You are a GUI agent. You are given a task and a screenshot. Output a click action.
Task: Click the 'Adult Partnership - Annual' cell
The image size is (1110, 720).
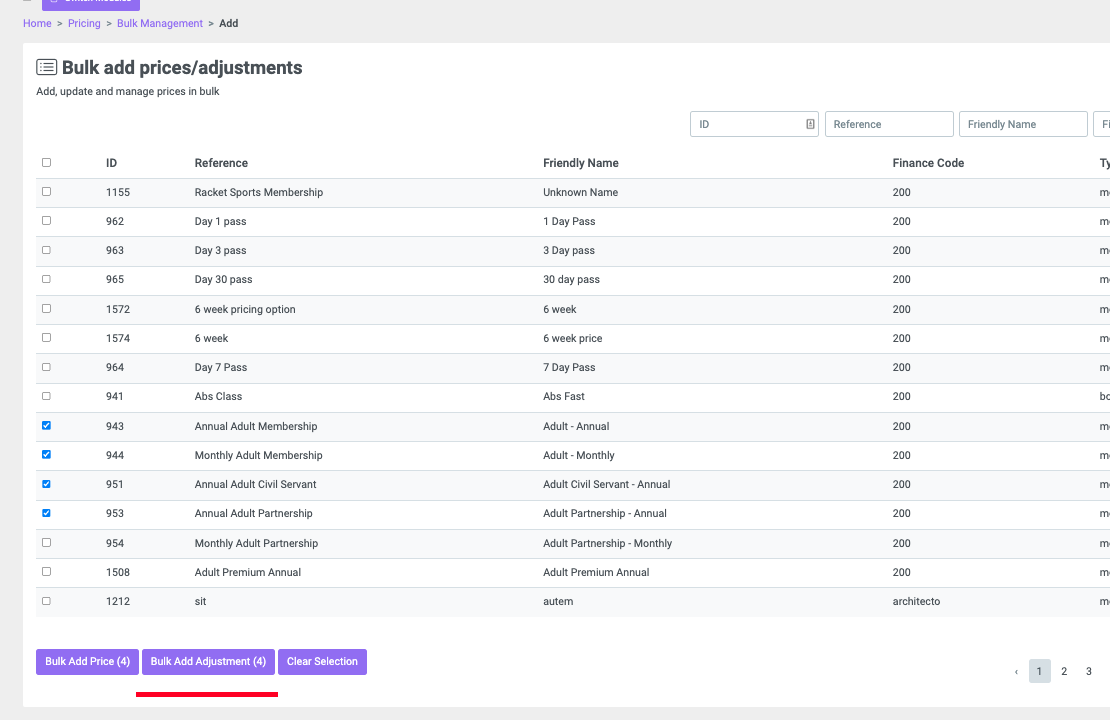click(605, 513)
